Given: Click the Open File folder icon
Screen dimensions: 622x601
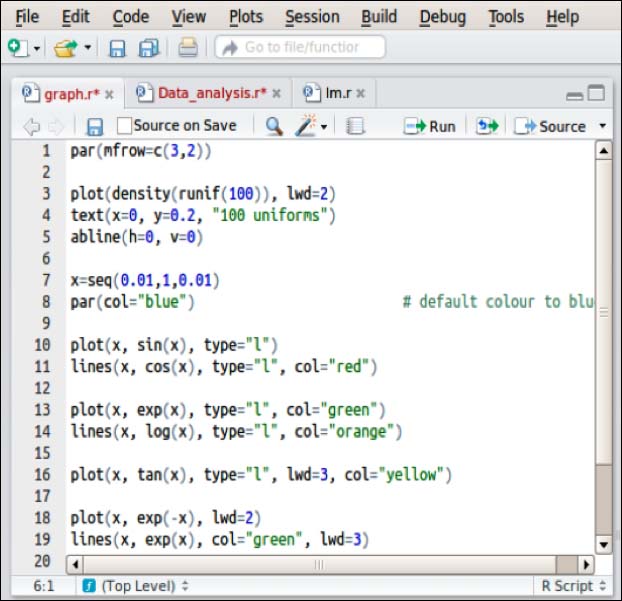Looking at the screenshot, I should (x=65, y=48).
